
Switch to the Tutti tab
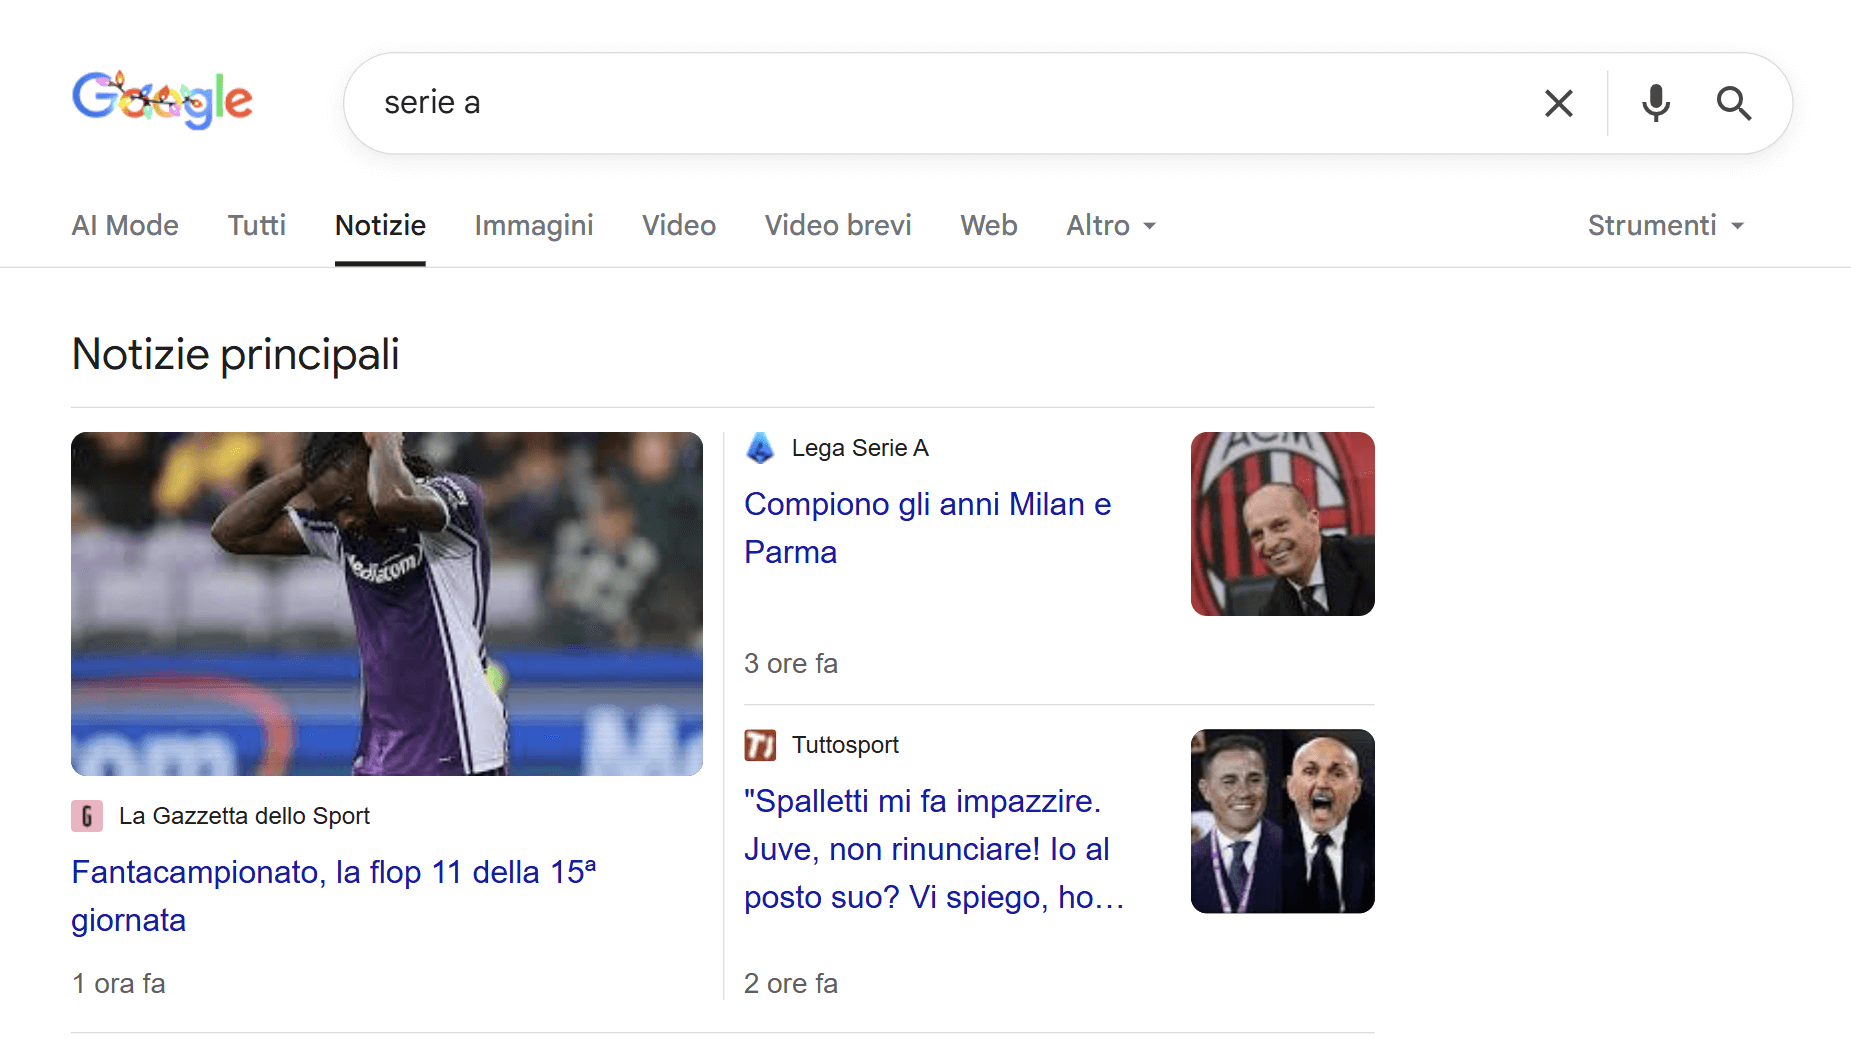(x=256, y=225)
